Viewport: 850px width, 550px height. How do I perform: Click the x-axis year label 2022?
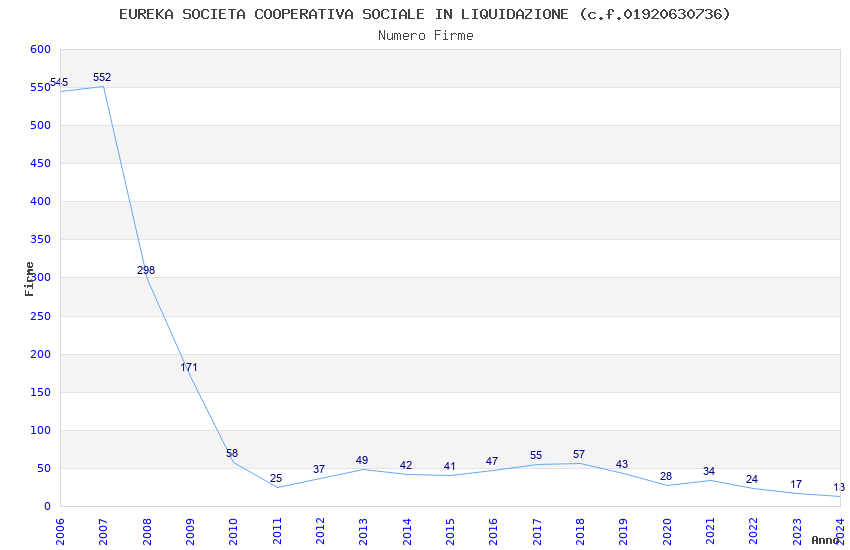(754, 531)
